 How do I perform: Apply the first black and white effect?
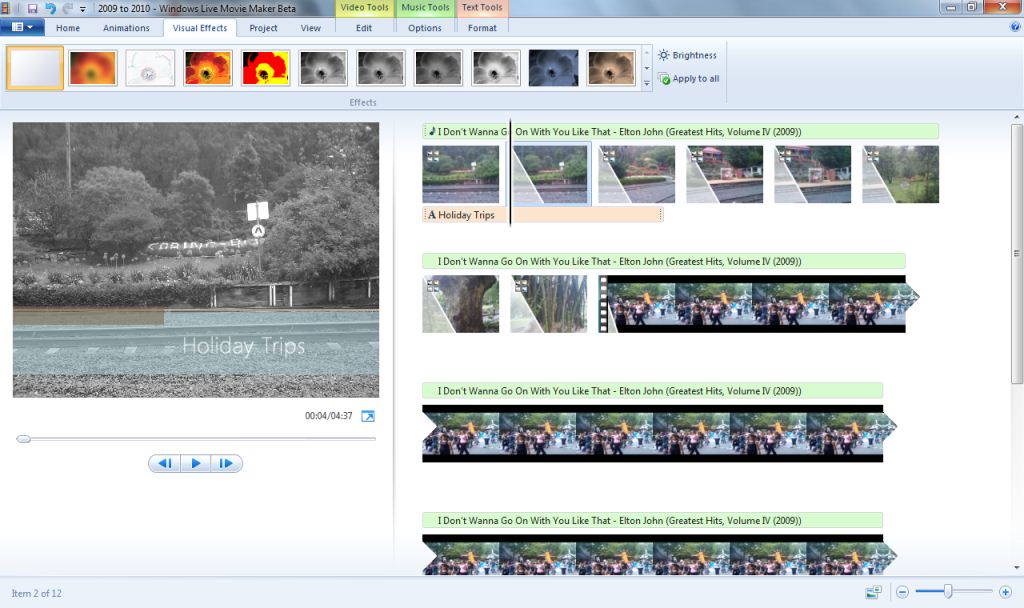point(323,68)
